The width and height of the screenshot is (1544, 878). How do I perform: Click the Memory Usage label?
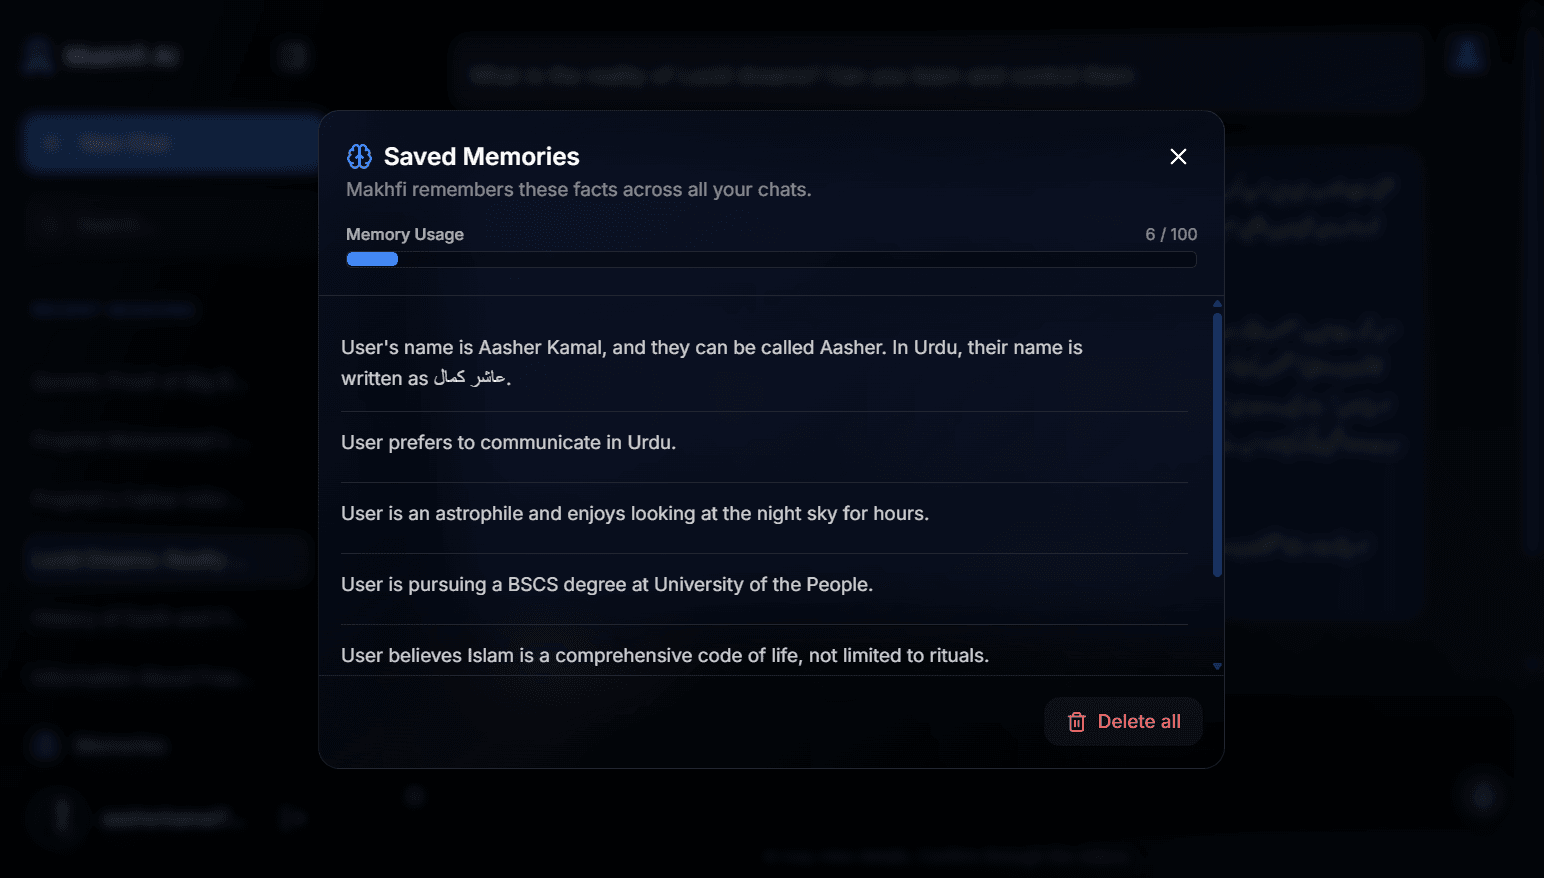tap(404, 234)
